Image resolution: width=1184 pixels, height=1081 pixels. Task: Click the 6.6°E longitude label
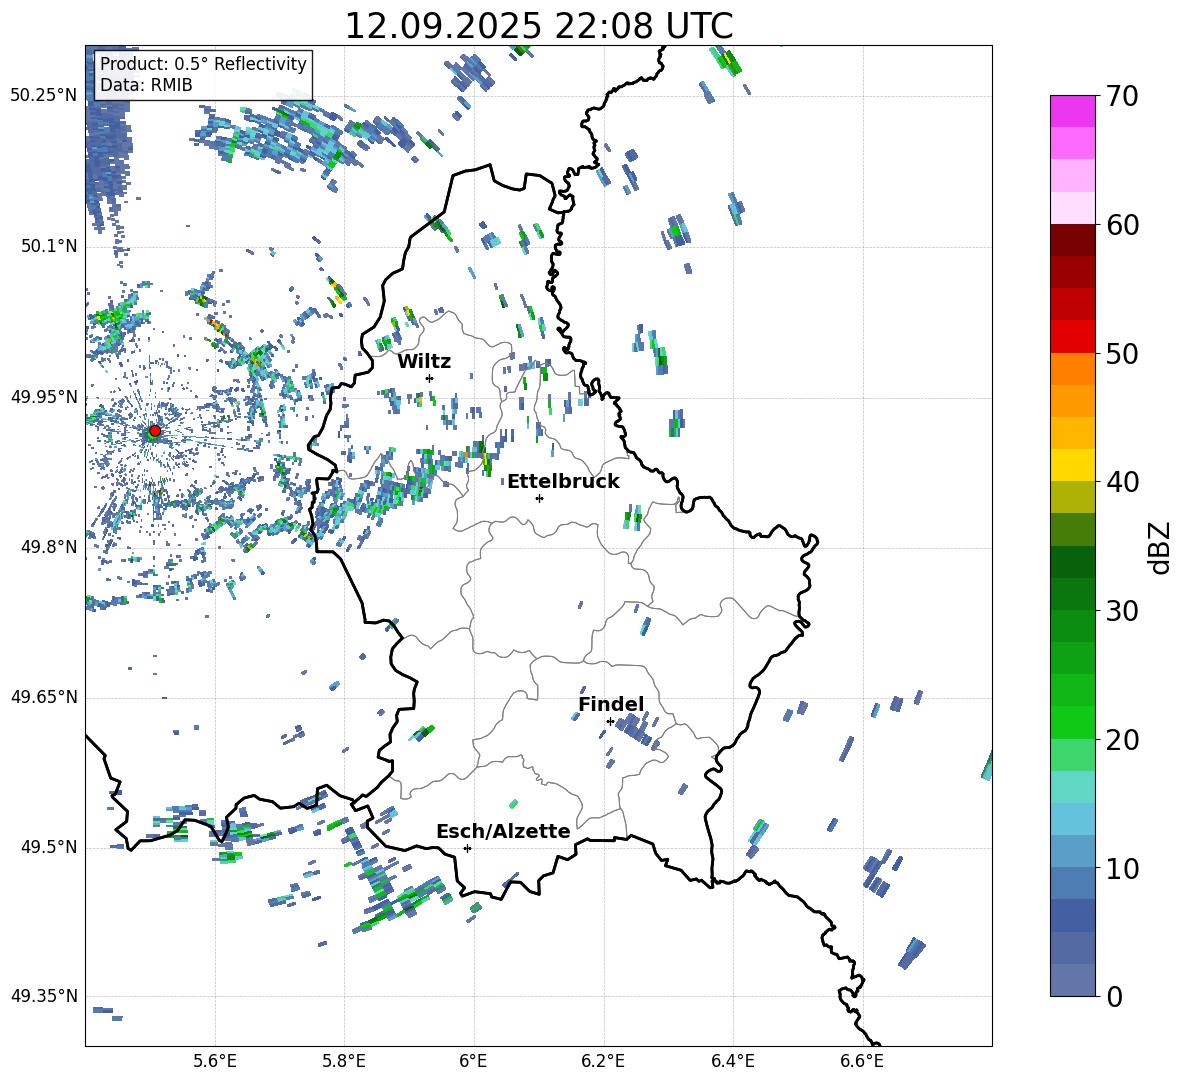click(x=862, y=1061)
